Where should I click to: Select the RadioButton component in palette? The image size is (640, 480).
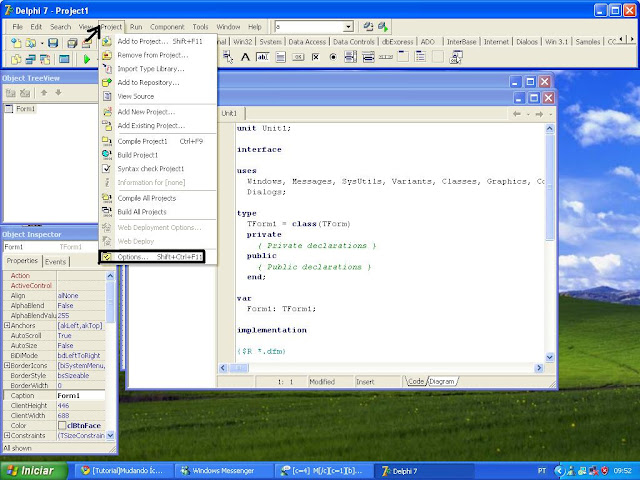click(333, 57)
